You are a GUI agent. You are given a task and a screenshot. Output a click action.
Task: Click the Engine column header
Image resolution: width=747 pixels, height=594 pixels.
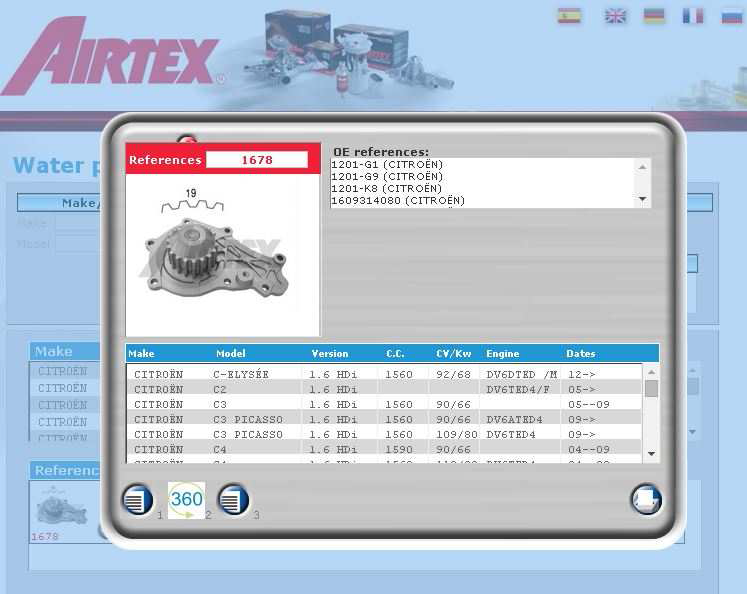click(x=503, y=354)
